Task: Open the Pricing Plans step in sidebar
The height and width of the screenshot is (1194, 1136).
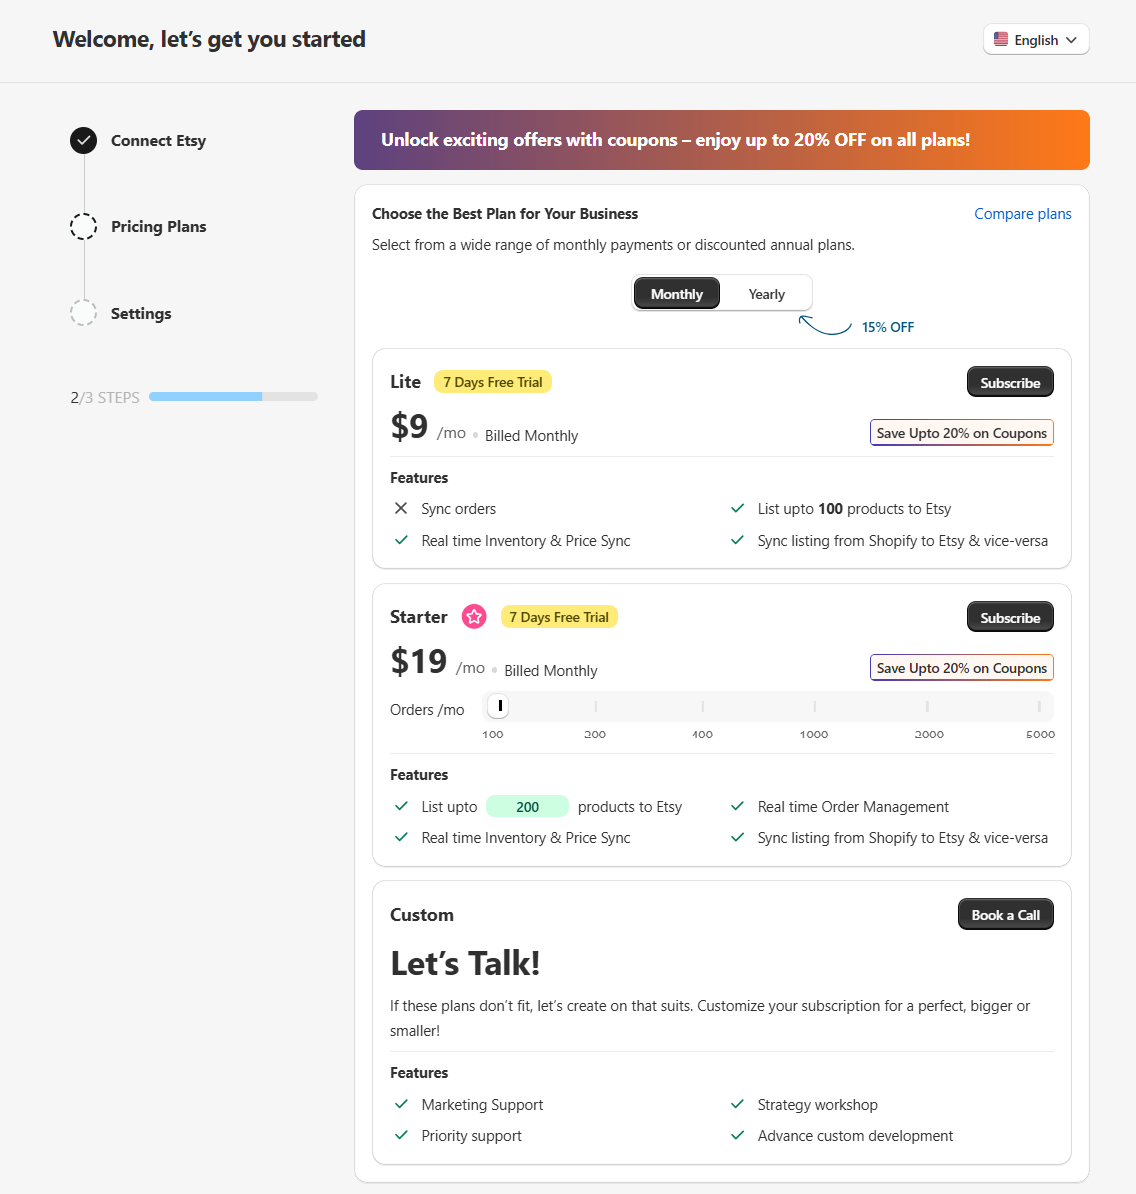Action: [158, 227]
